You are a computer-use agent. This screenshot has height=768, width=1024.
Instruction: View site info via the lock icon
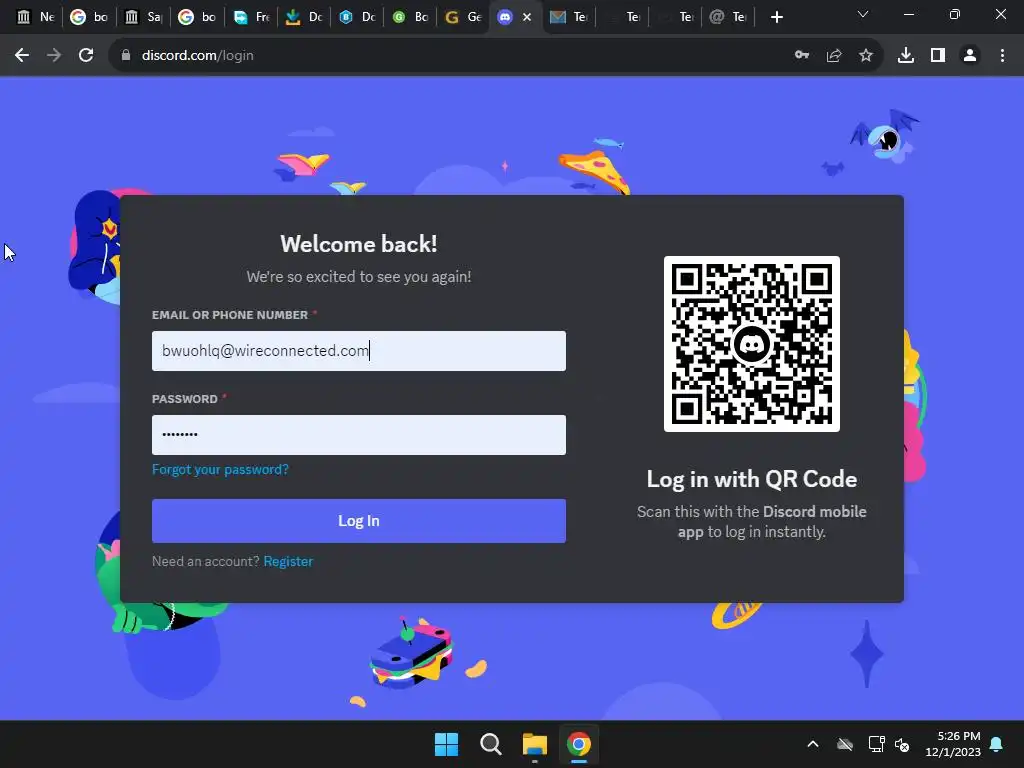(126, 56)
